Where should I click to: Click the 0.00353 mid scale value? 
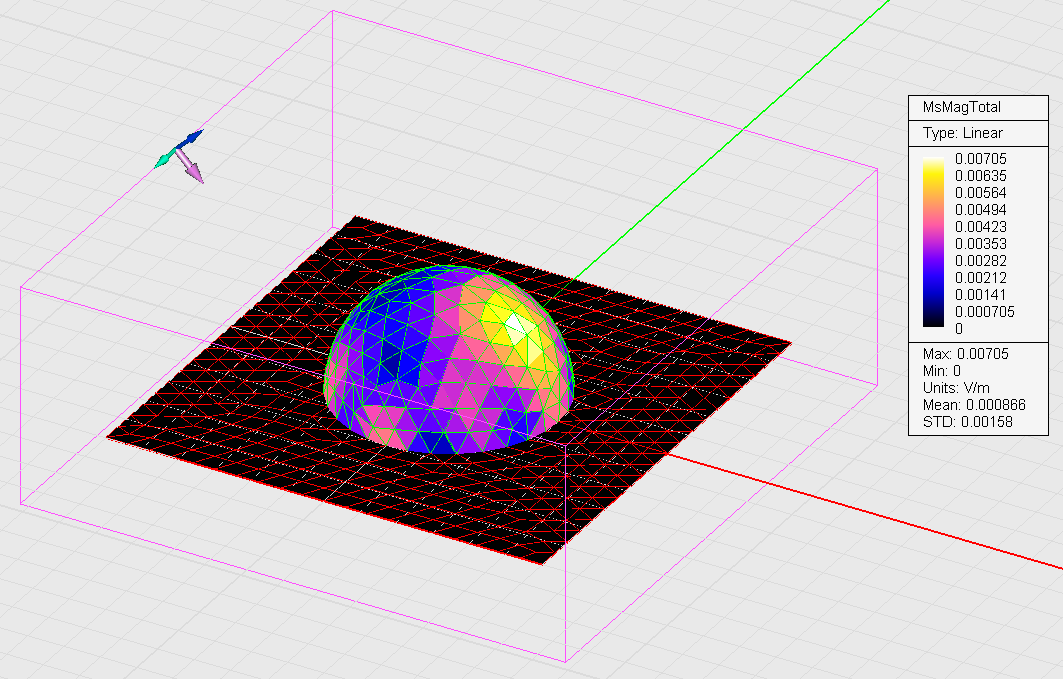coord(980,243)
